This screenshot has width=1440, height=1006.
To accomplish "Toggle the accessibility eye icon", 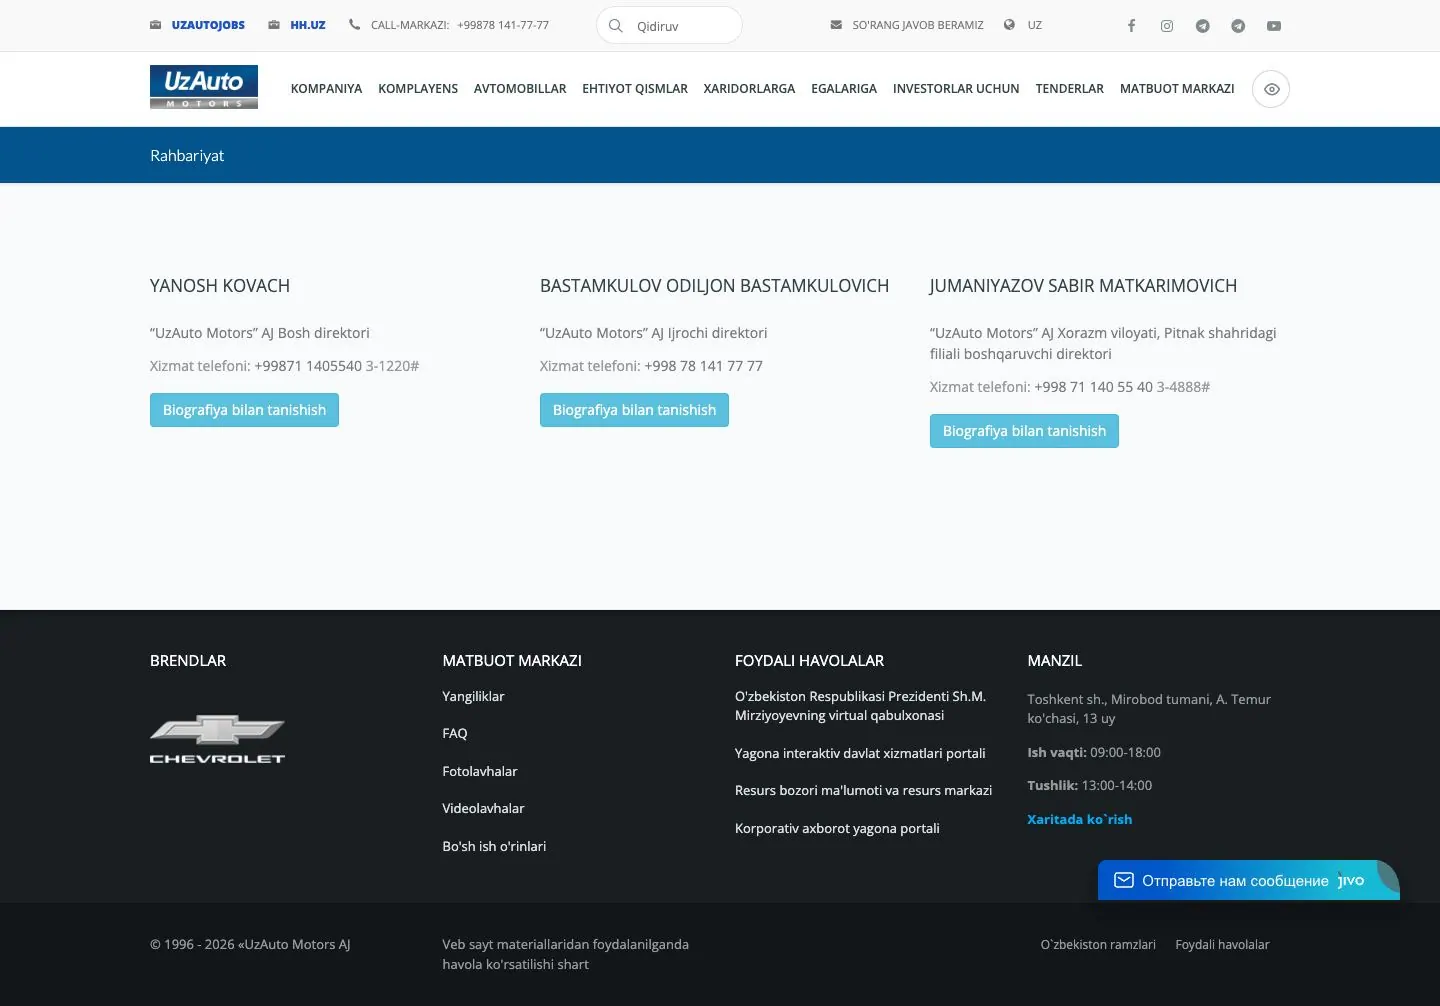I will click(x=1271, y=89).
